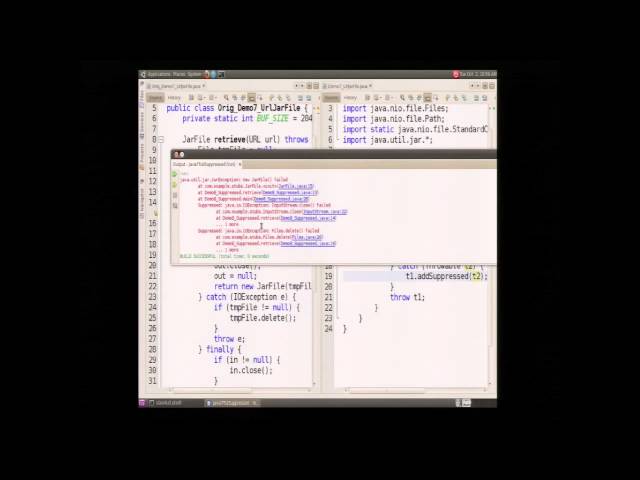Image resolution: width=640 pixels, height=480 pixels.
Task: Click Next Bookmark in Orig_Demo7 editor toolbar
Action: (x=280, y=98)
